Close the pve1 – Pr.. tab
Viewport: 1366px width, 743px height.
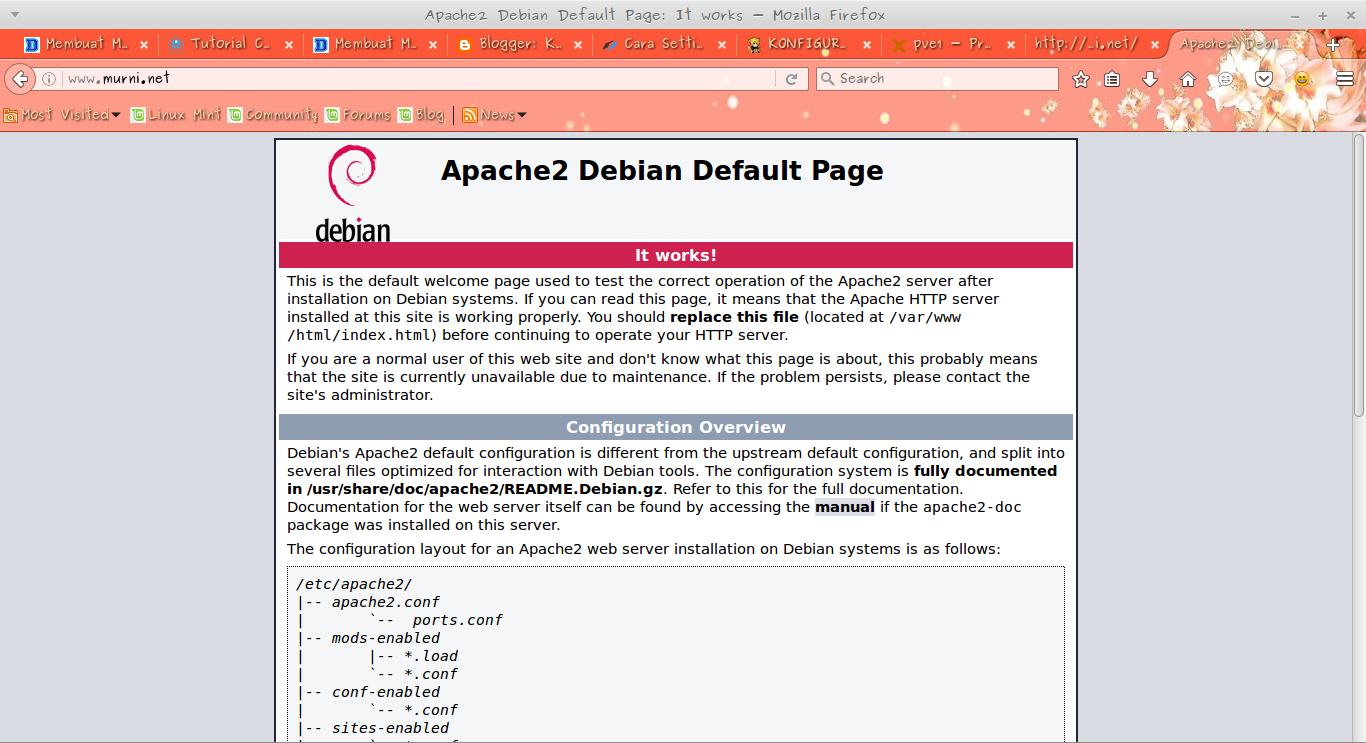[1011, 45]
